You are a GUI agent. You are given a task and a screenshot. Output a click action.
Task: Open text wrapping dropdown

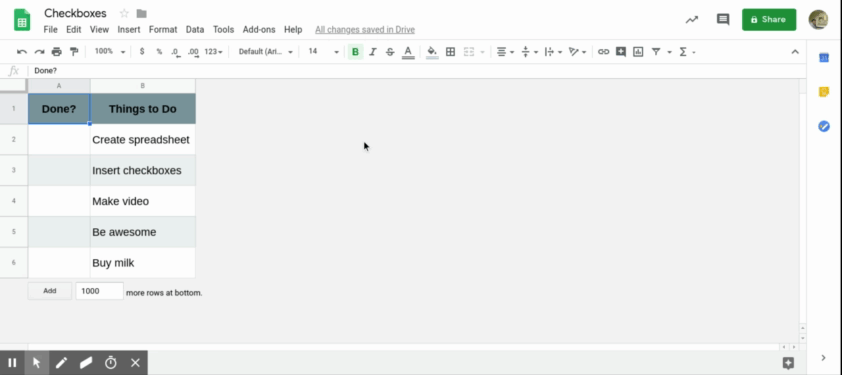tap(553, 52)
